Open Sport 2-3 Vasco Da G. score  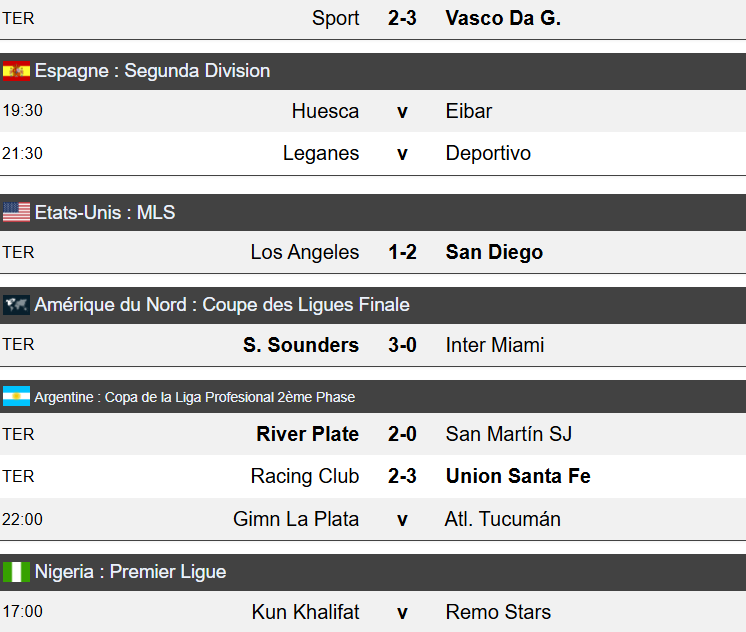point(402,18)
